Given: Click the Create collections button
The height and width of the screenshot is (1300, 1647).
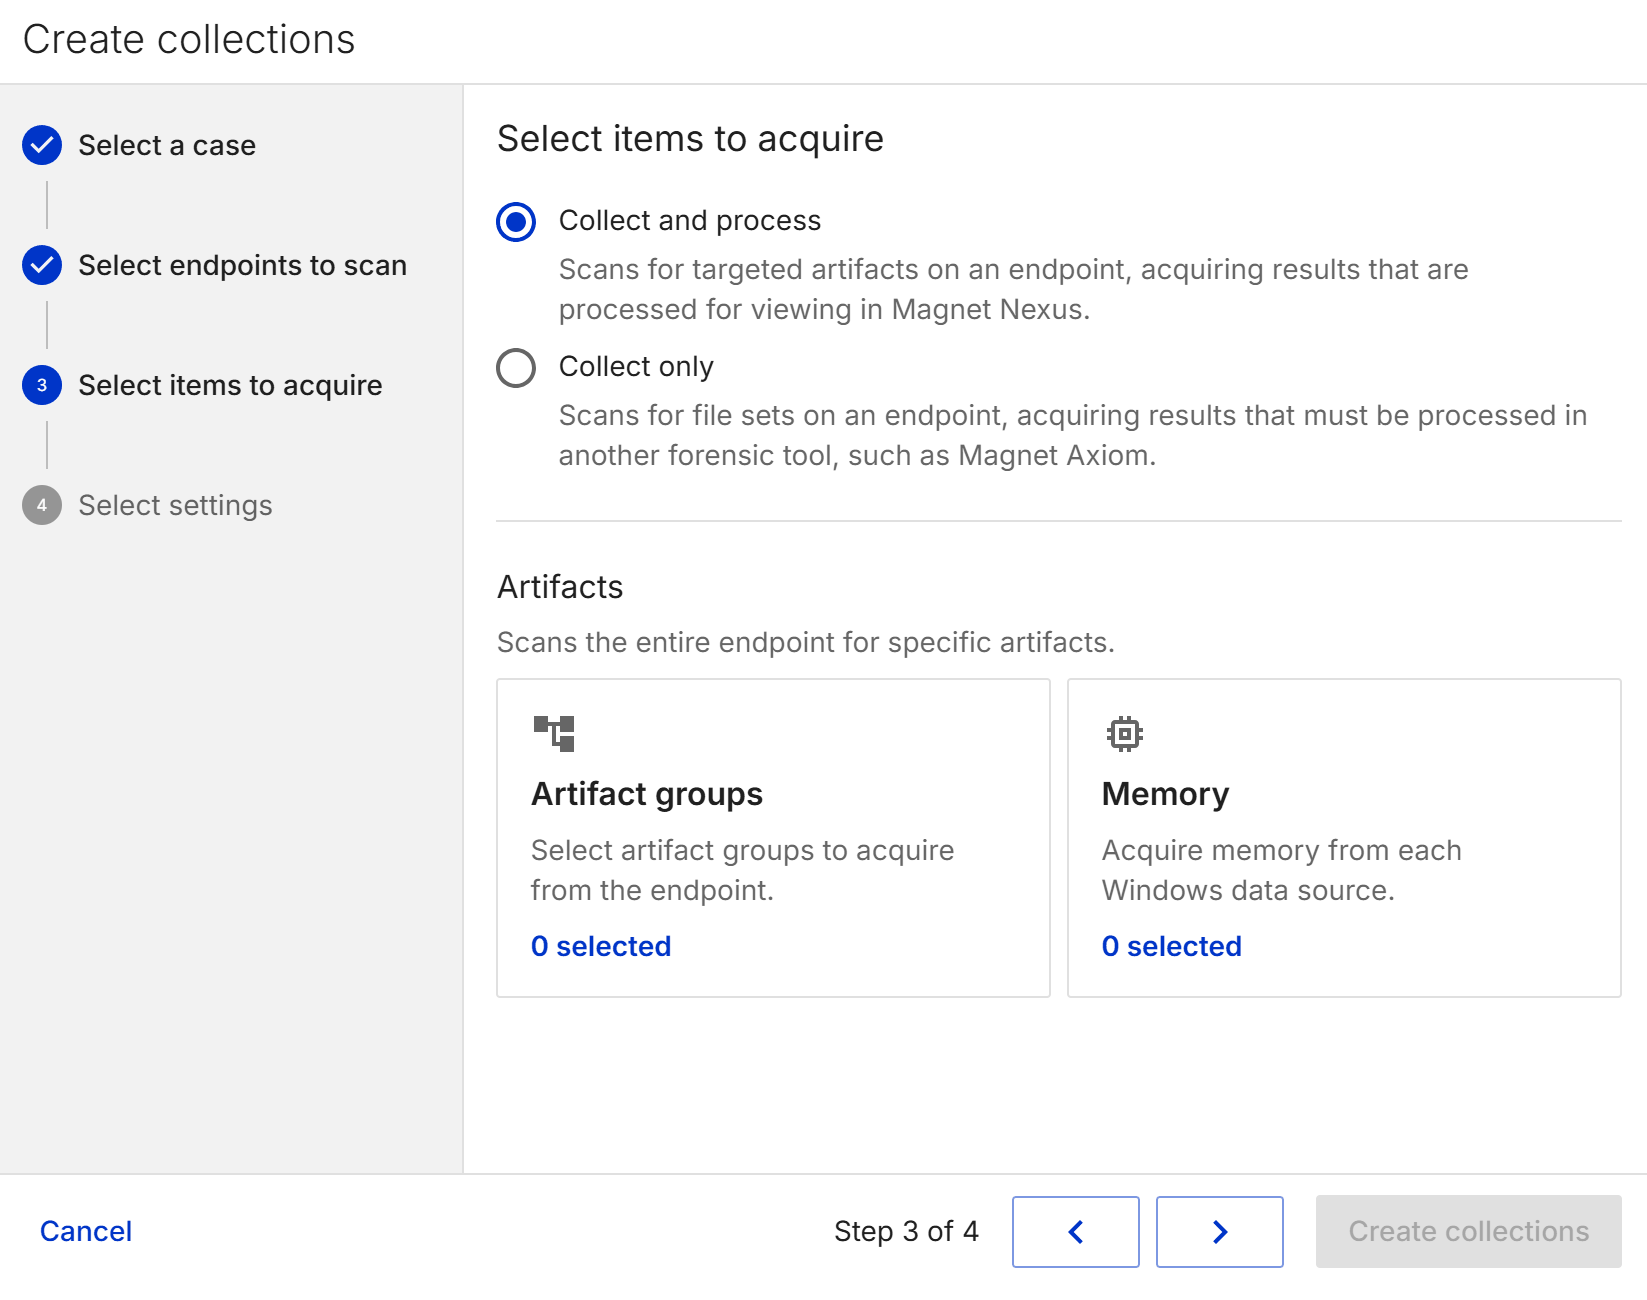Looking at the screenshot, I should point(1466,1231).
